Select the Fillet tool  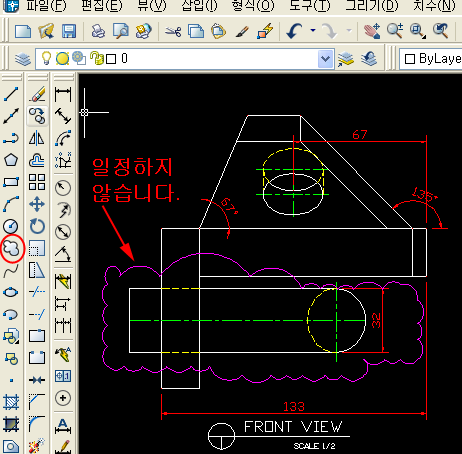click(x=37, y=424)
